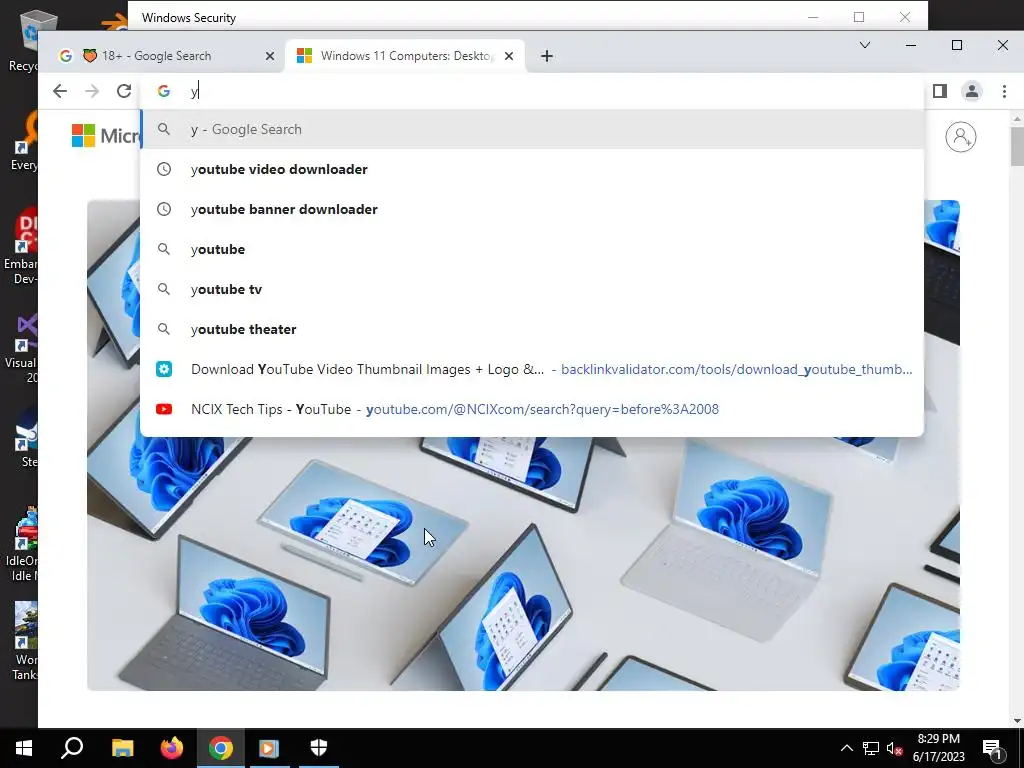Click the red YouTube favicon in suggestions
Viewport: 1024px width, 768px height.
pos(164,409)
